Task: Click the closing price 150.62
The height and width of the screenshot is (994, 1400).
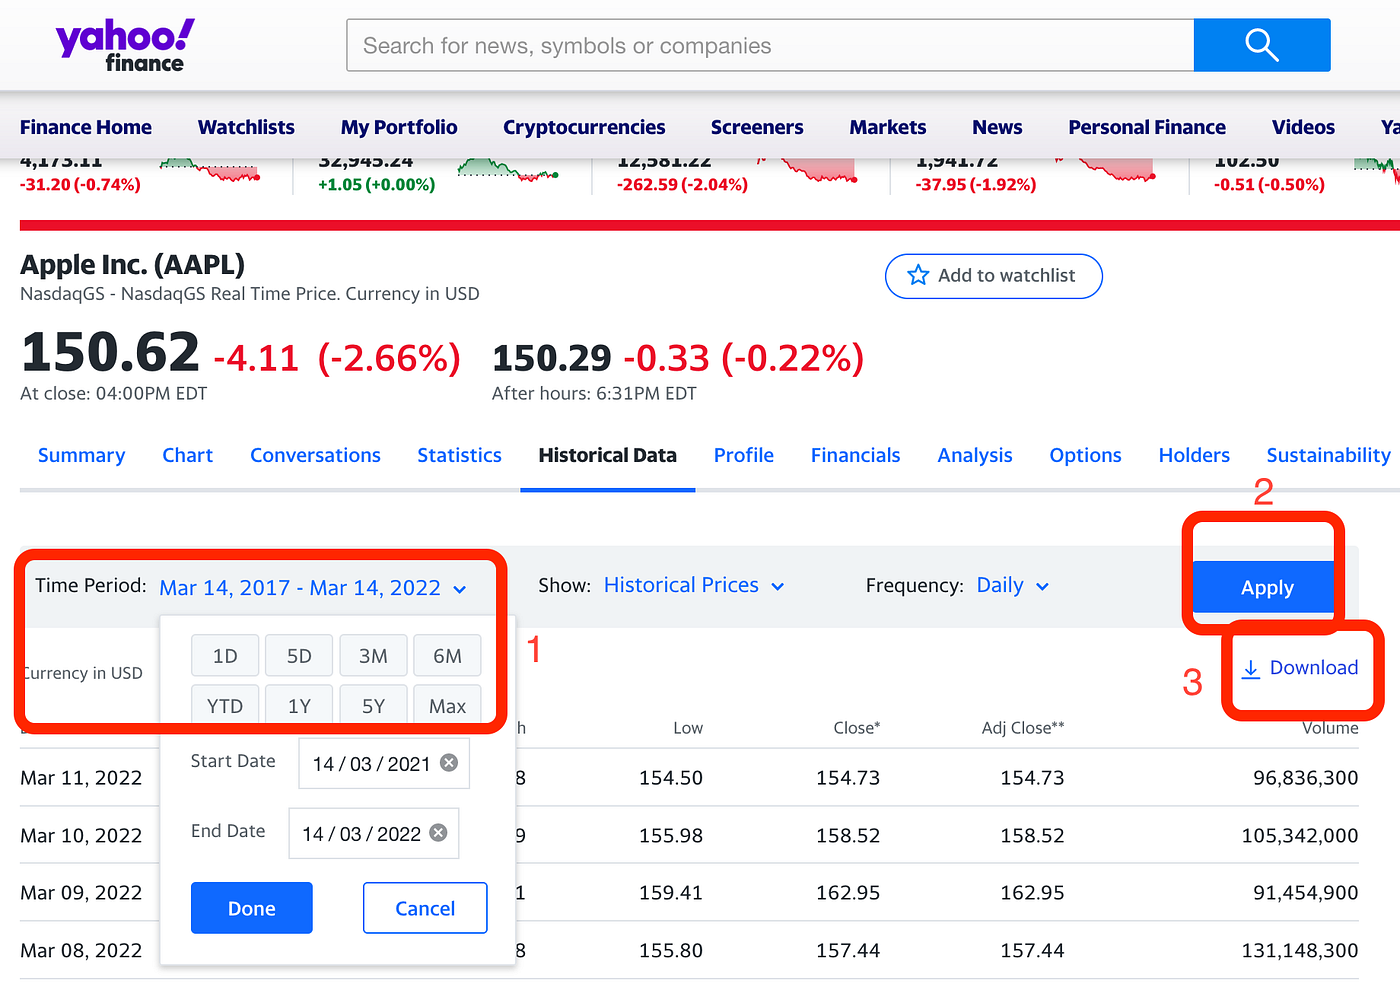Action: [x=111, y=353]
